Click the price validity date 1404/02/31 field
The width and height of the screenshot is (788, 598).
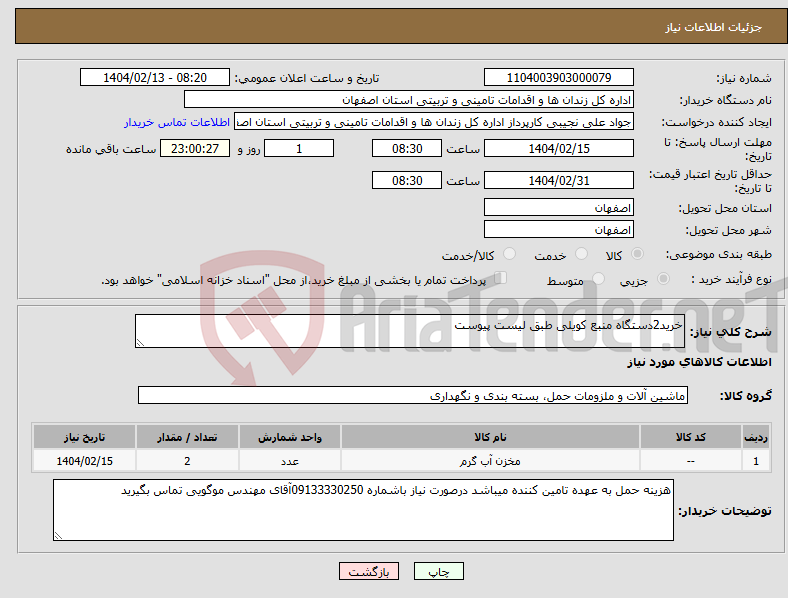coord(558,180)
